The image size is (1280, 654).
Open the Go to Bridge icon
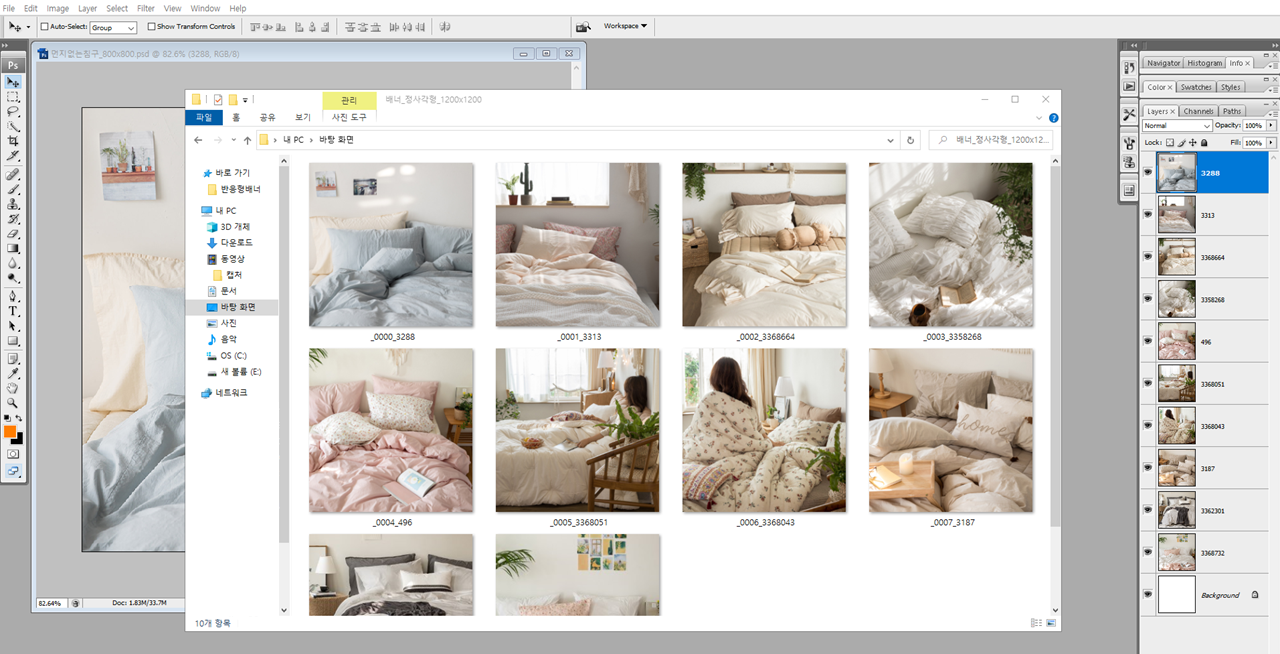[583, 26]
